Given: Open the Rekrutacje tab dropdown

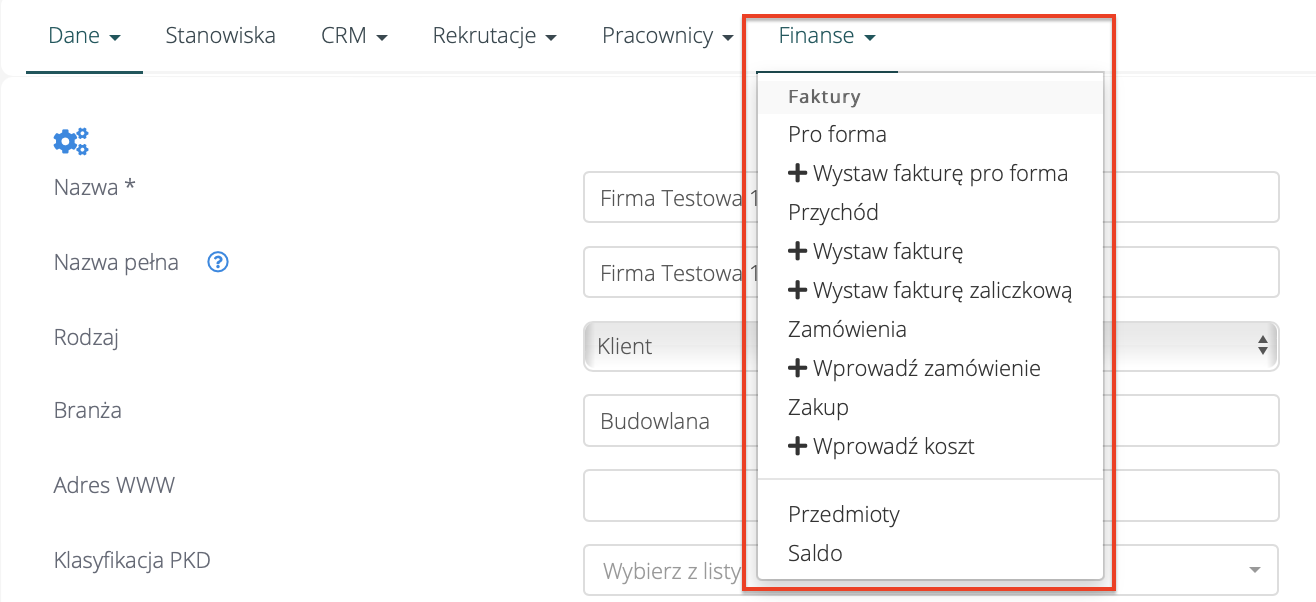Looking at the screenshot, I should click(x=494, y=36).
